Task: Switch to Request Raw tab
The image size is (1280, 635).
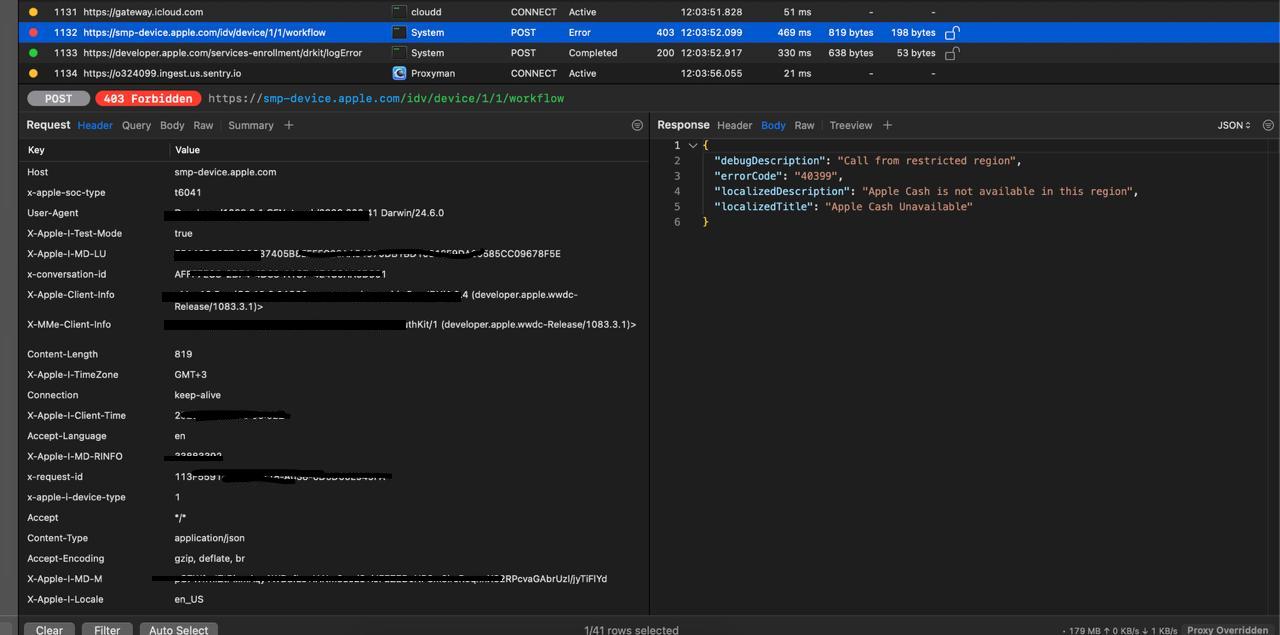Action: pos(203,125)
